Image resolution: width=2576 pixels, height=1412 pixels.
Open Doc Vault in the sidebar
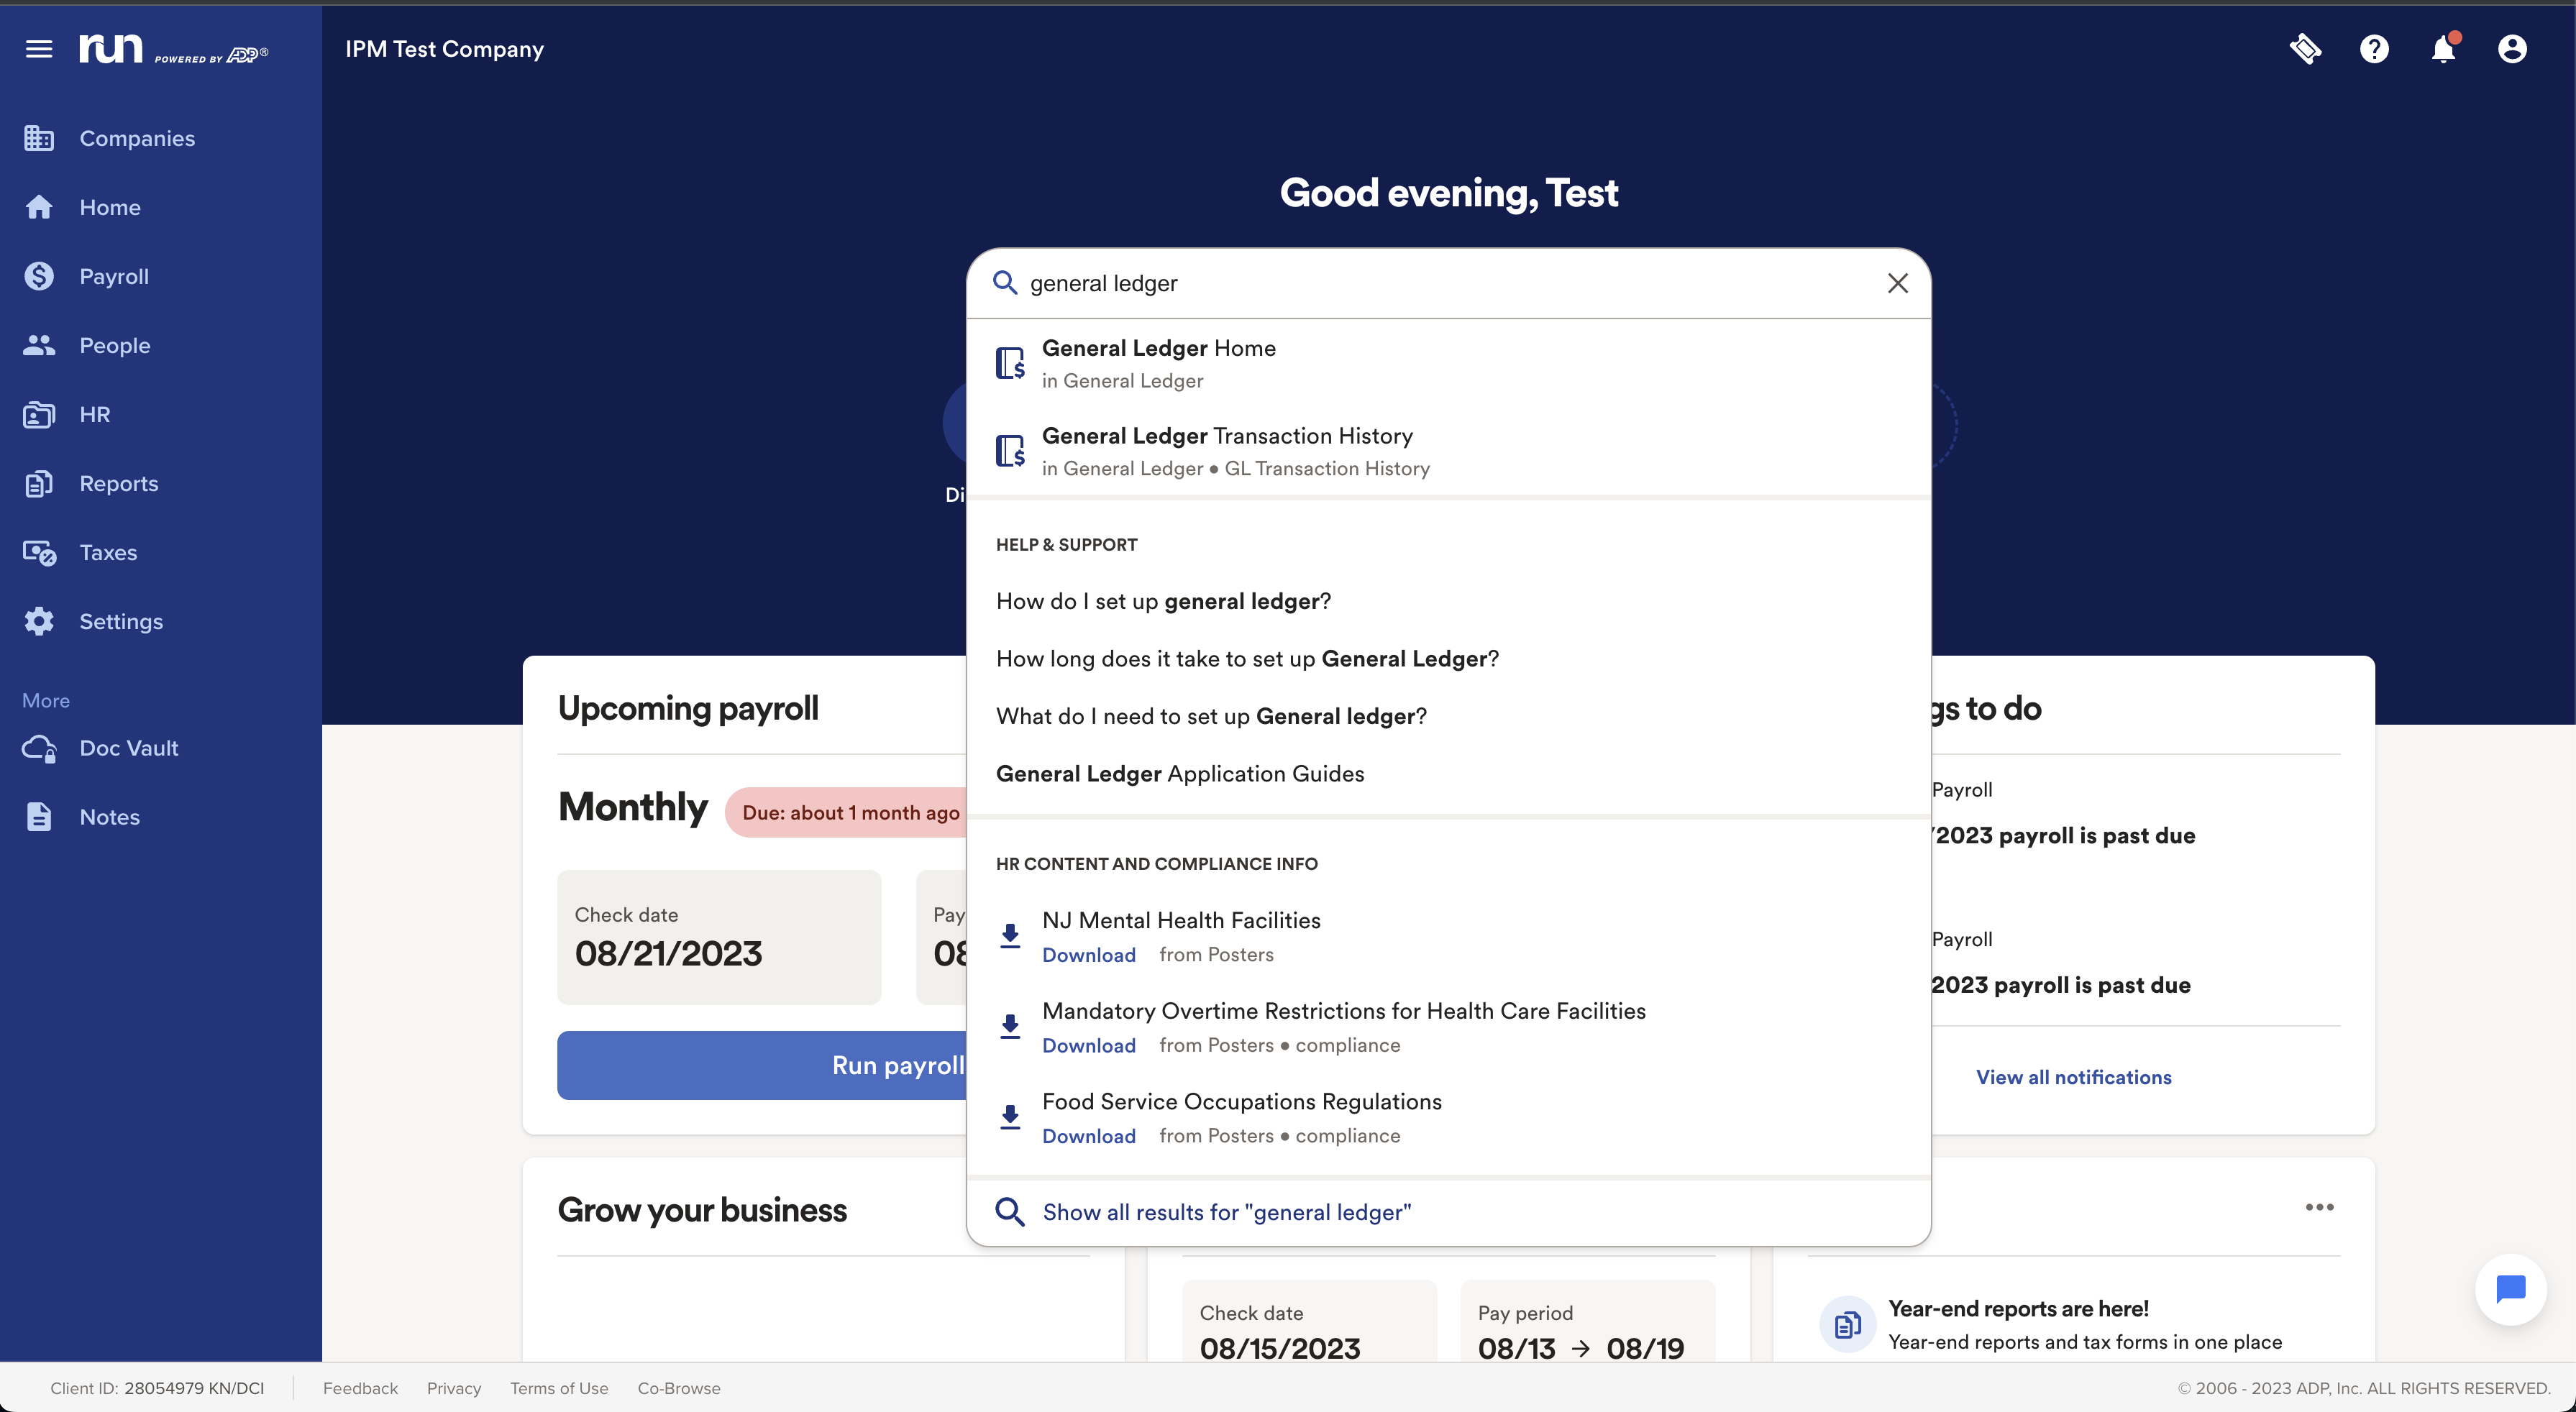pos(128,748)
